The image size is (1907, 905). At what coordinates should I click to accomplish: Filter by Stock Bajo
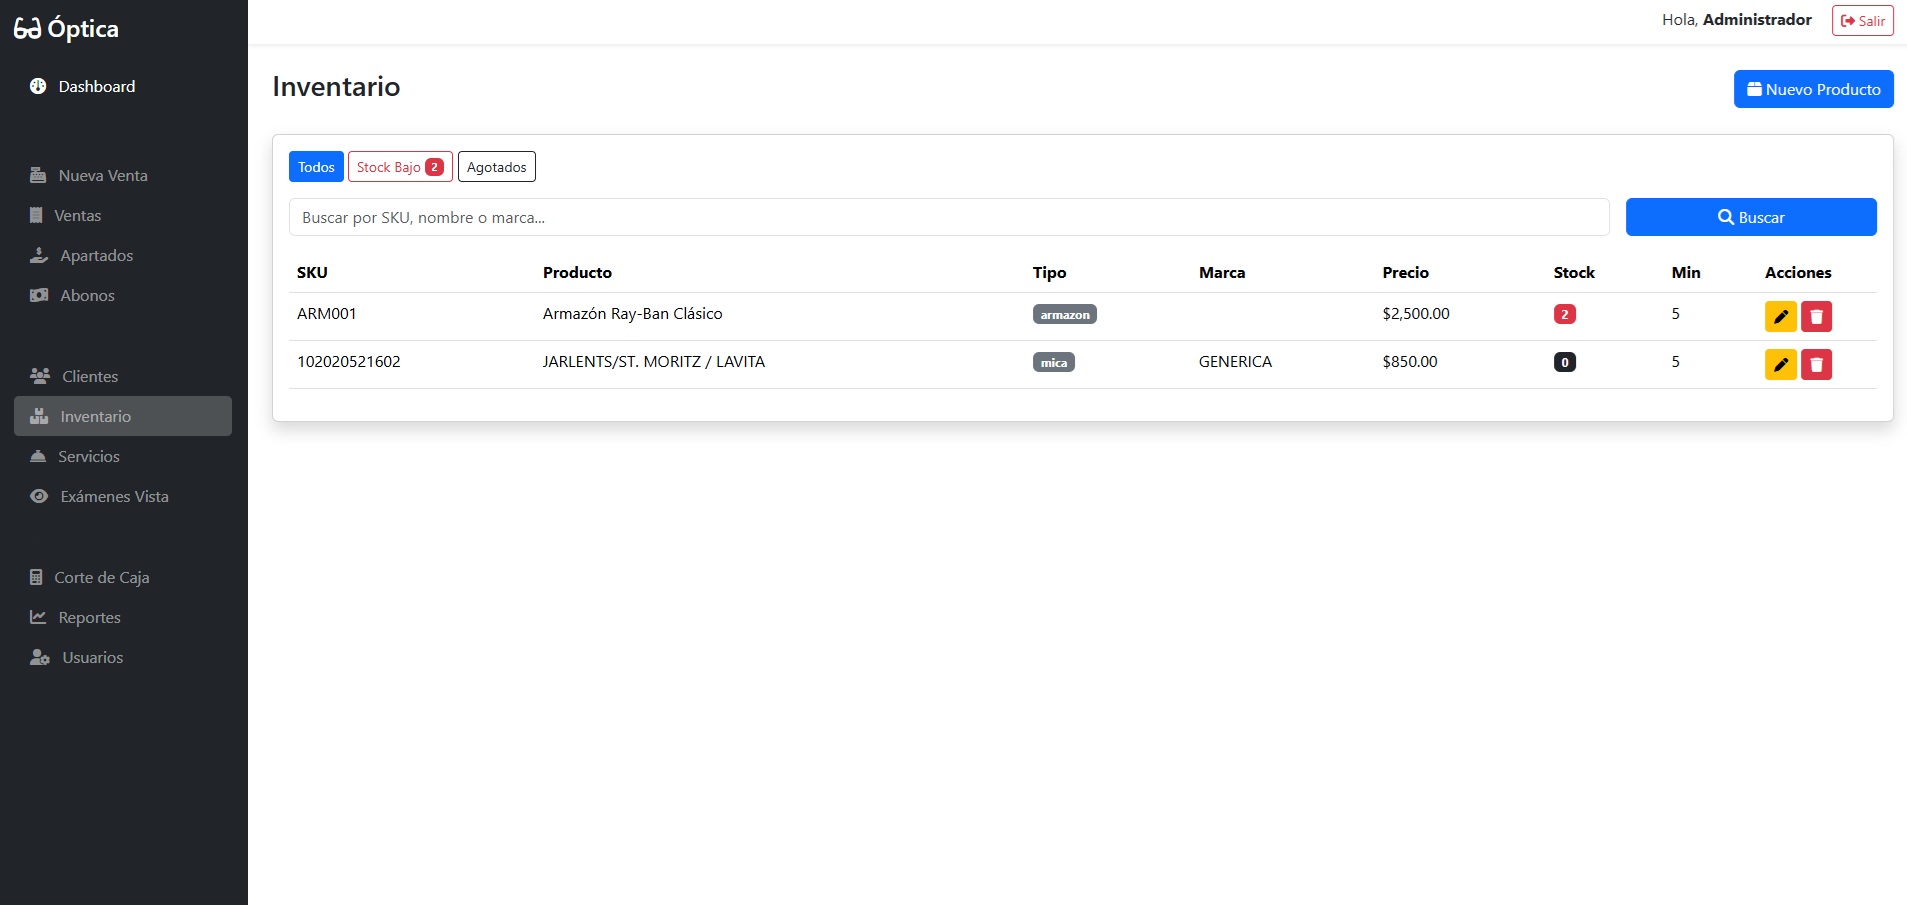click(400, 167)
